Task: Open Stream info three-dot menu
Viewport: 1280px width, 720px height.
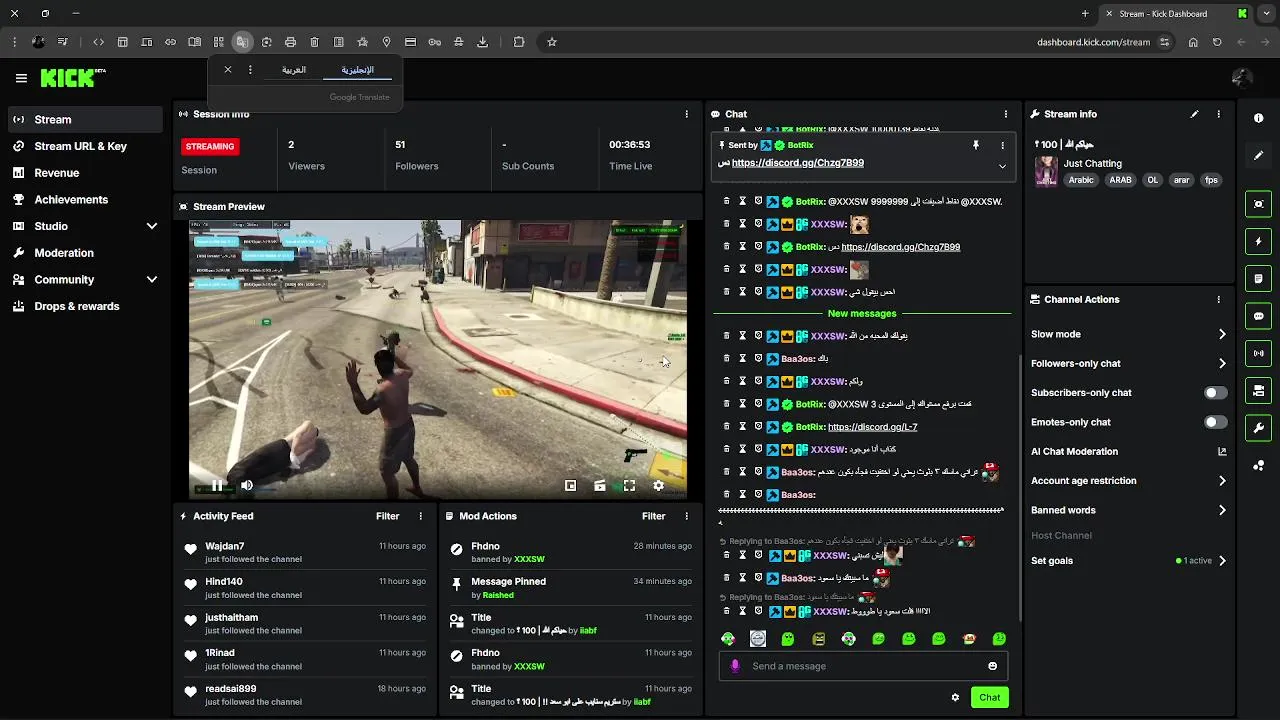Action: (1218, 114)
